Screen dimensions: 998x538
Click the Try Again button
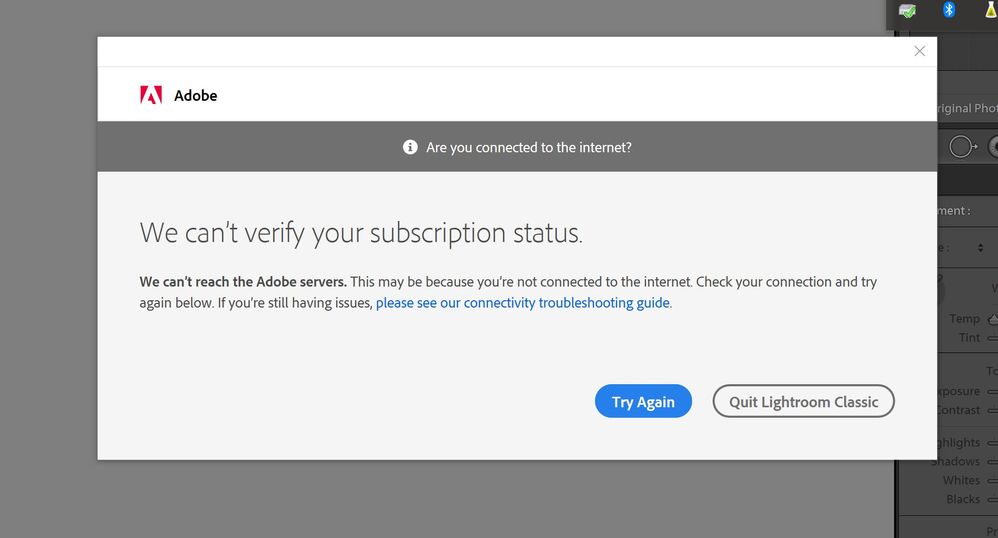pyautogui.click(x=643, y=402)
